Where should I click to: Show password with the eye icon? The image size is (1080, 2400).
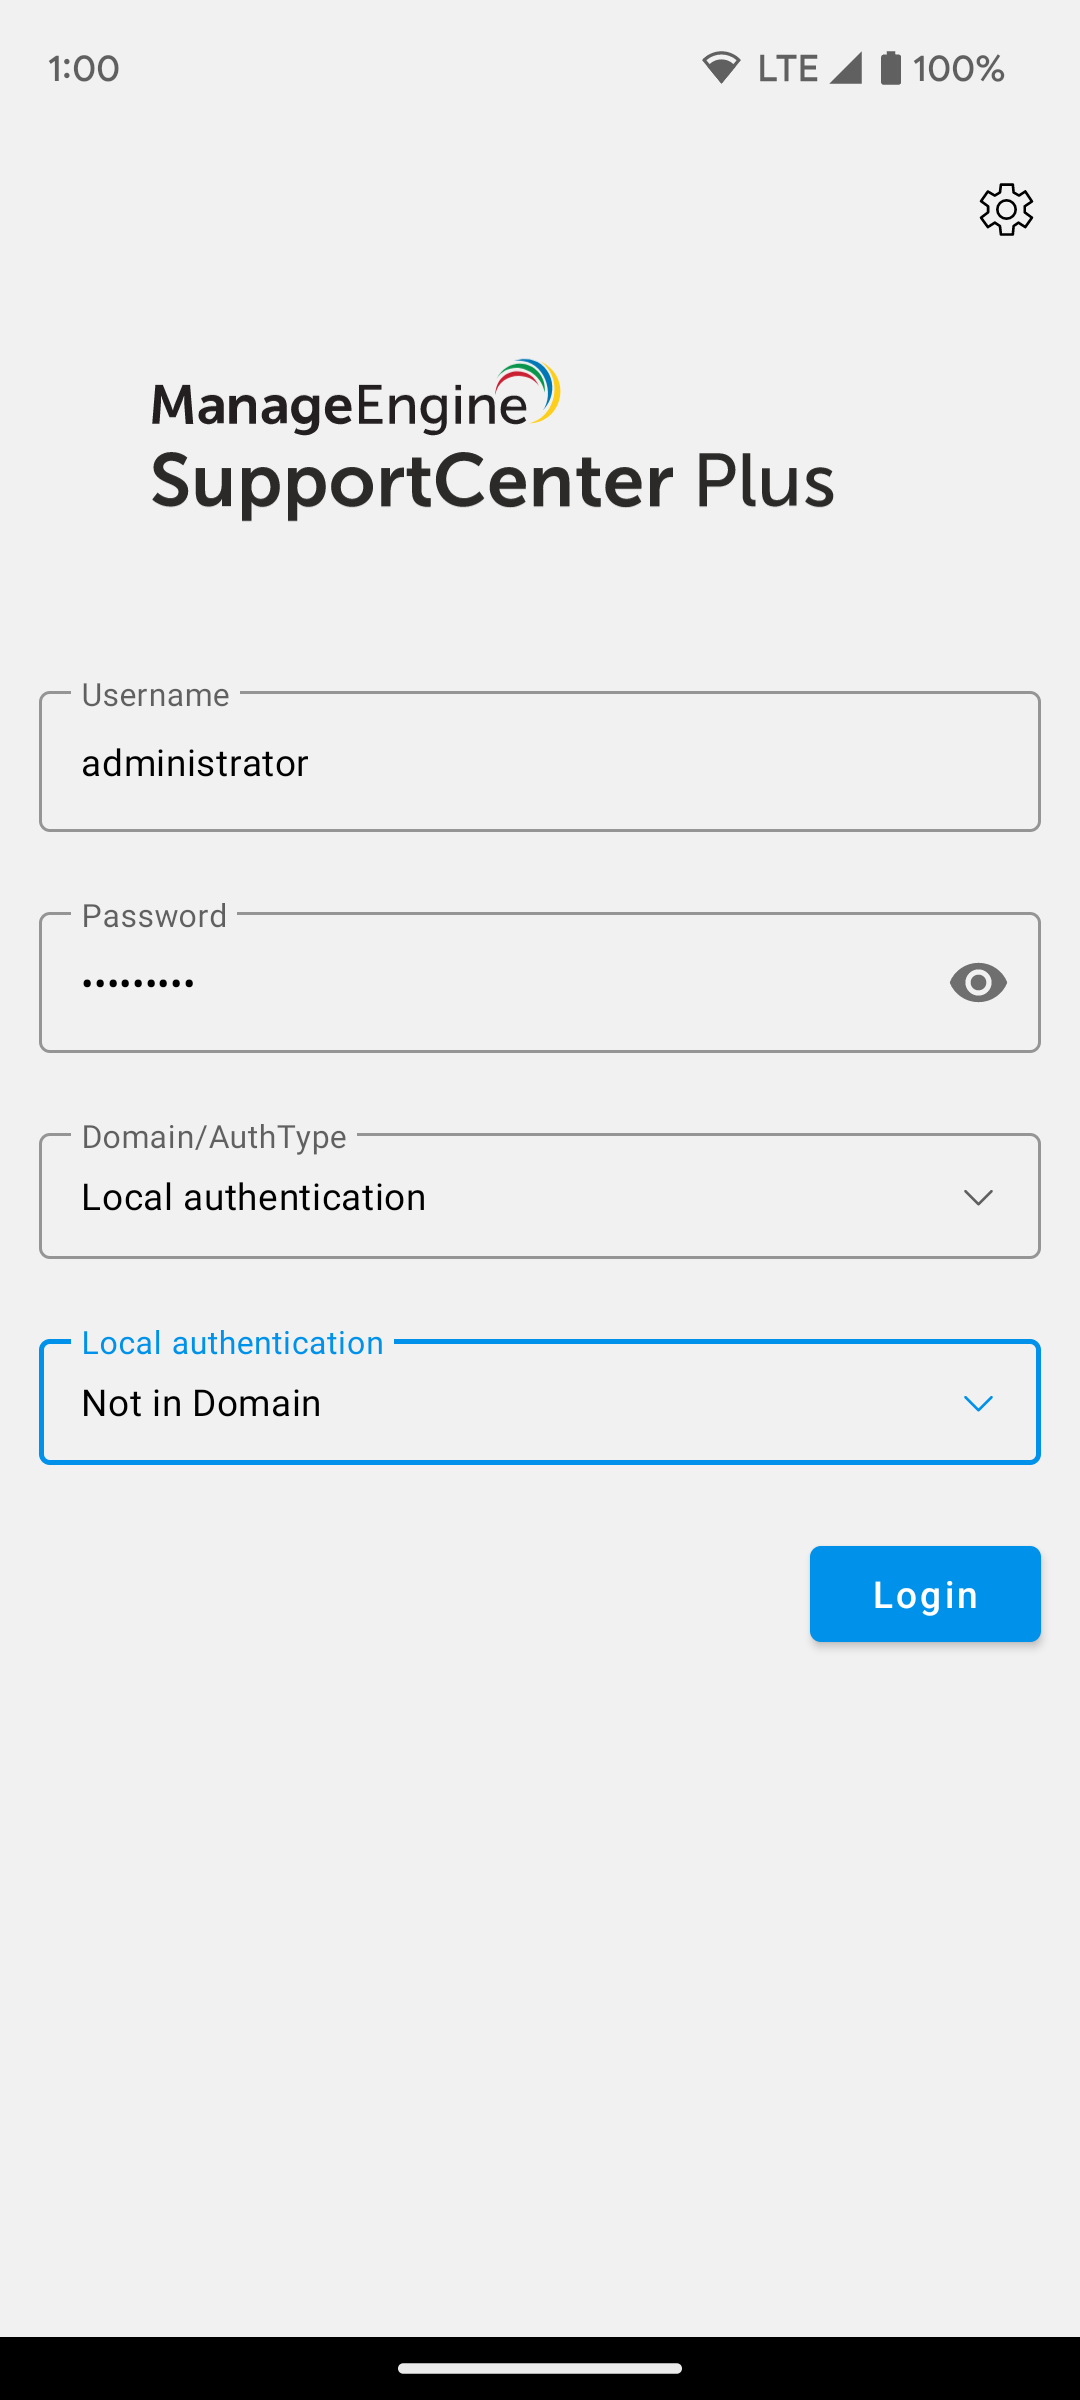[978, 983]
